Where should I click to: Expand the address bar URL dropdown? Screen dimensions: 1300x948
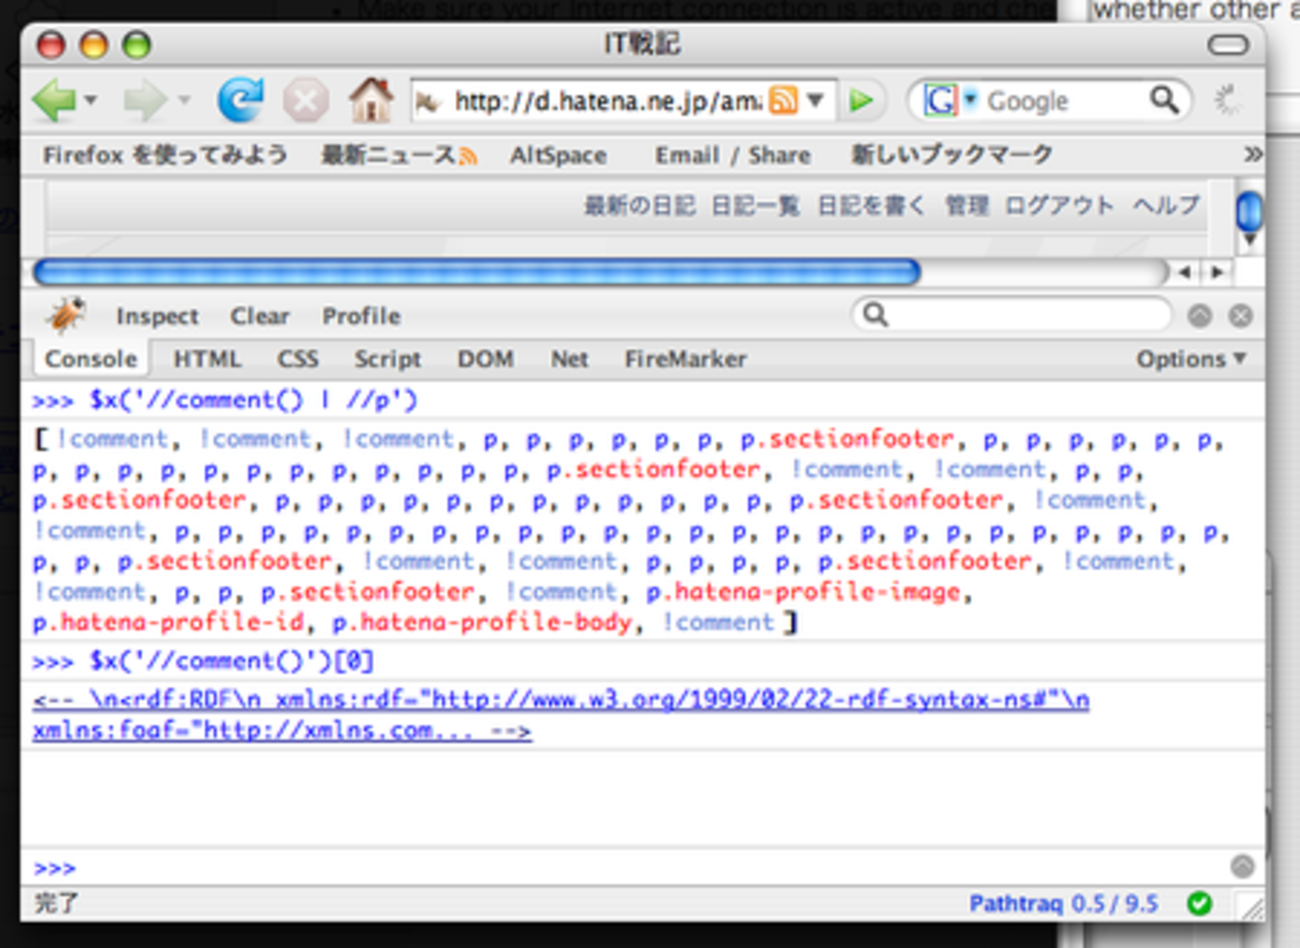(x=816, y=100)
